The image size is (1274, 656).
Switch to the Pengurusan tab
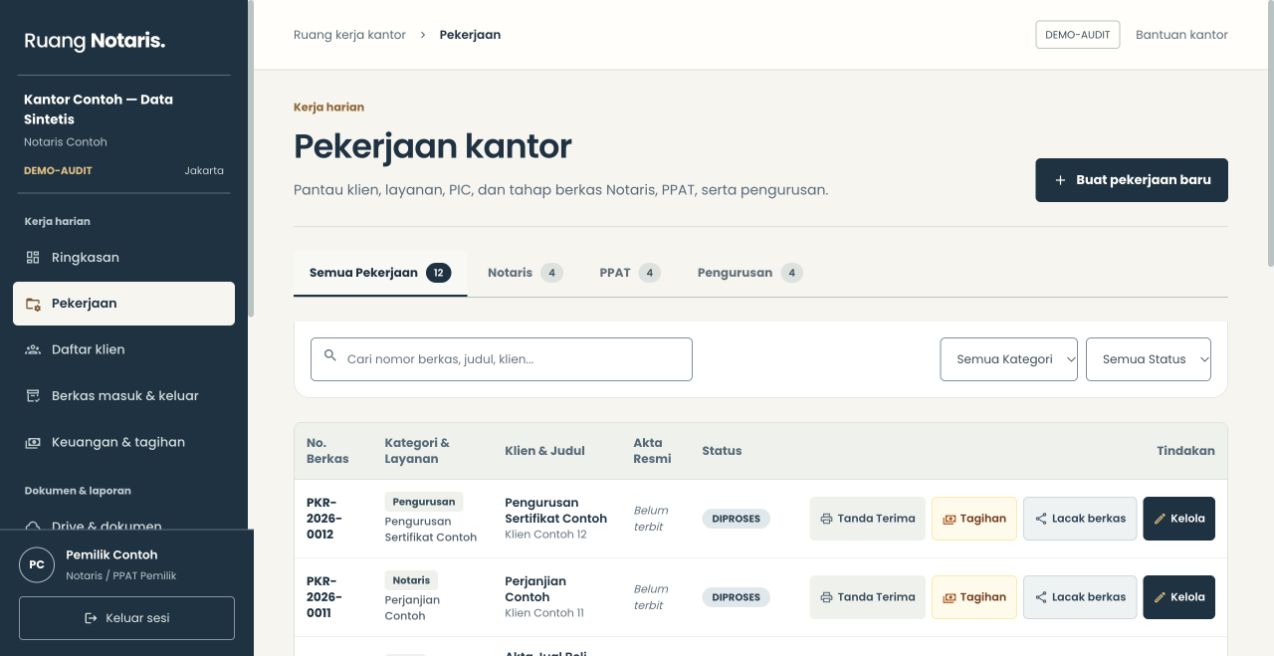click(x=750, y=273)
